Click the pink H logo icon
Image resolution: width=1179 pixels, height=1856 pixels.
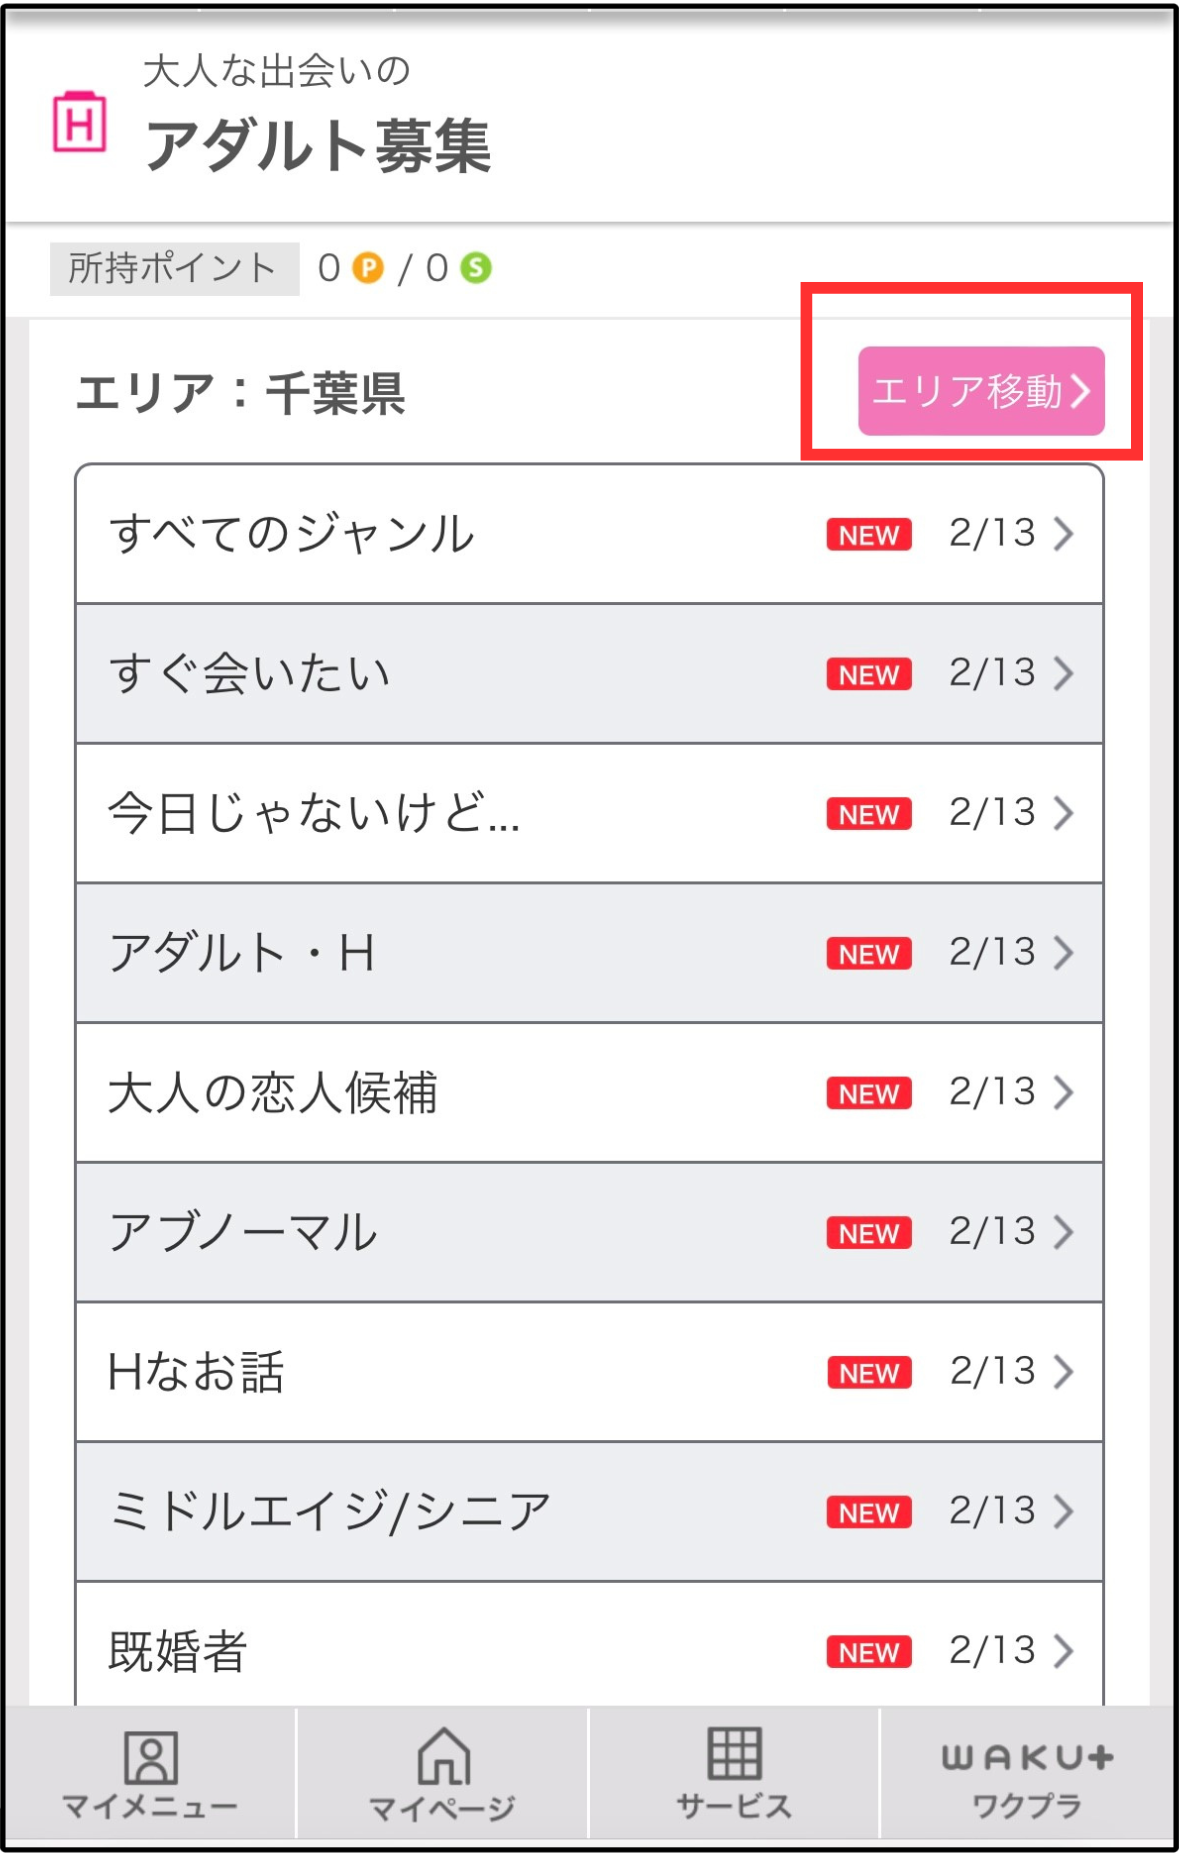80,123
